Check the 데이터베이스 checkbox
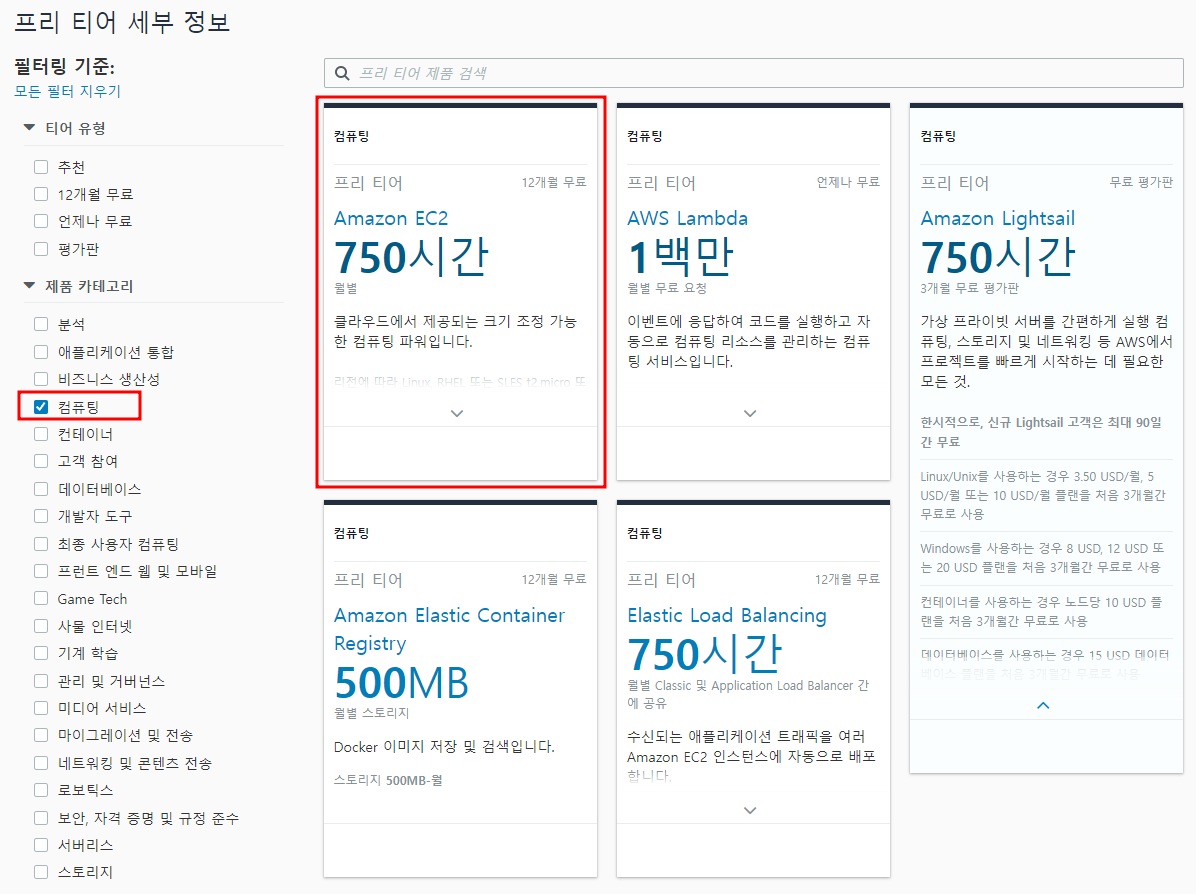 pos(41,489)
